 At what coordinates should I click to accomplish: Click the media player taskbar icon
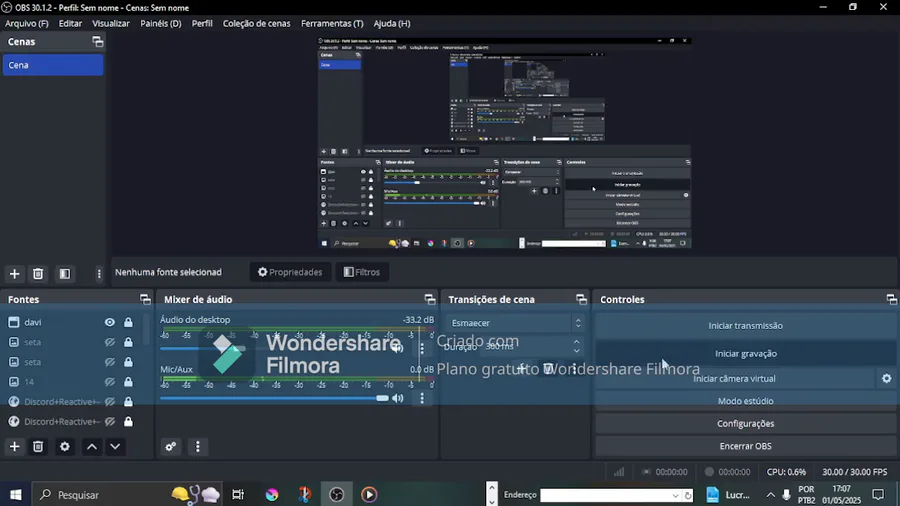pyautogui.click(x=369, y=495)
